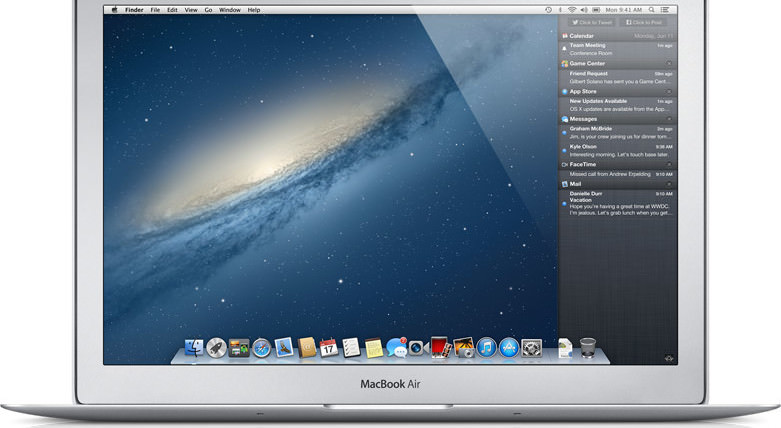
Task: Open the Finder menu
Action: point(134,9)
